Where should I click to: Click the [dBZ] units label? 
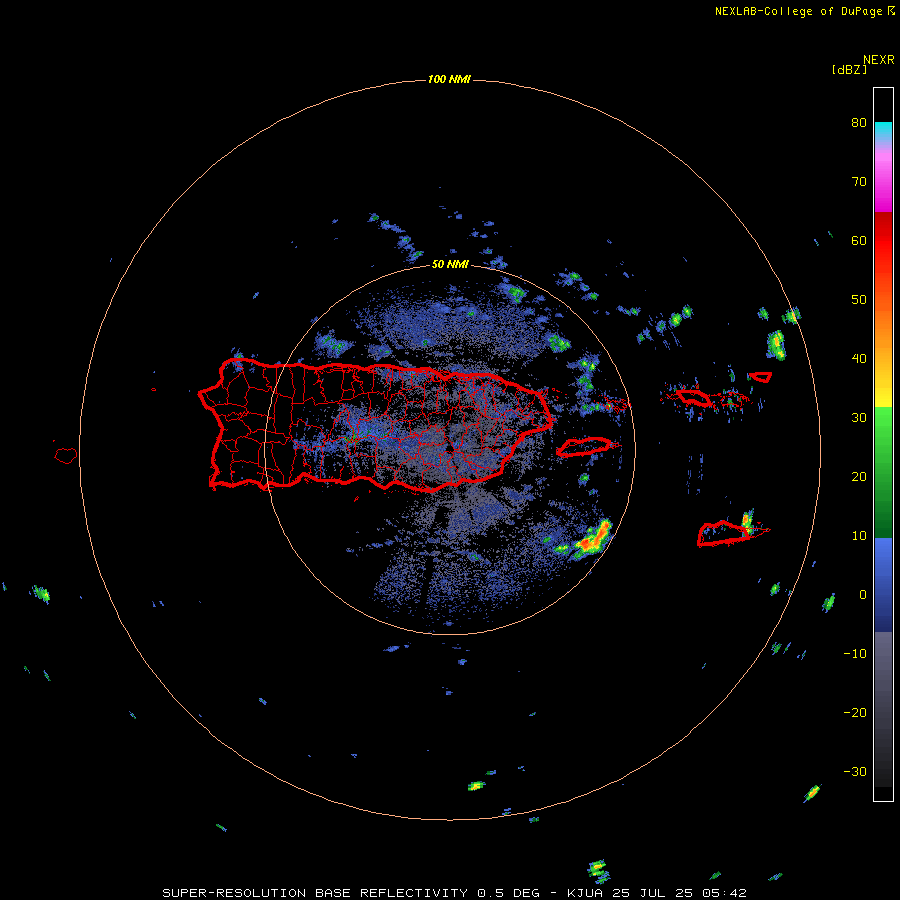[849, 69]
